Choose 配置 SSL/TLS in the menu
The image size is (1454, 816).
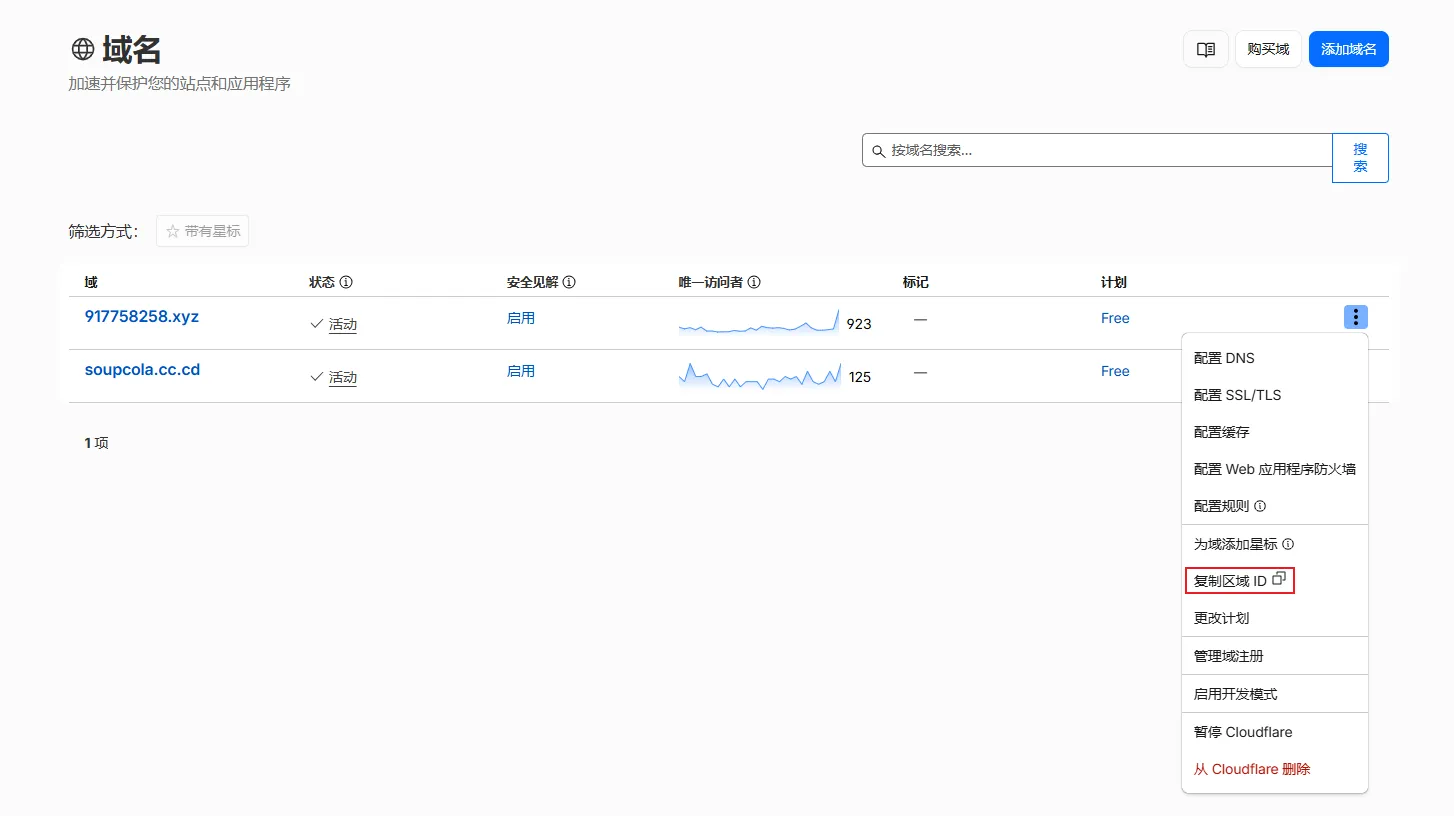click(x=1275, y=395)
